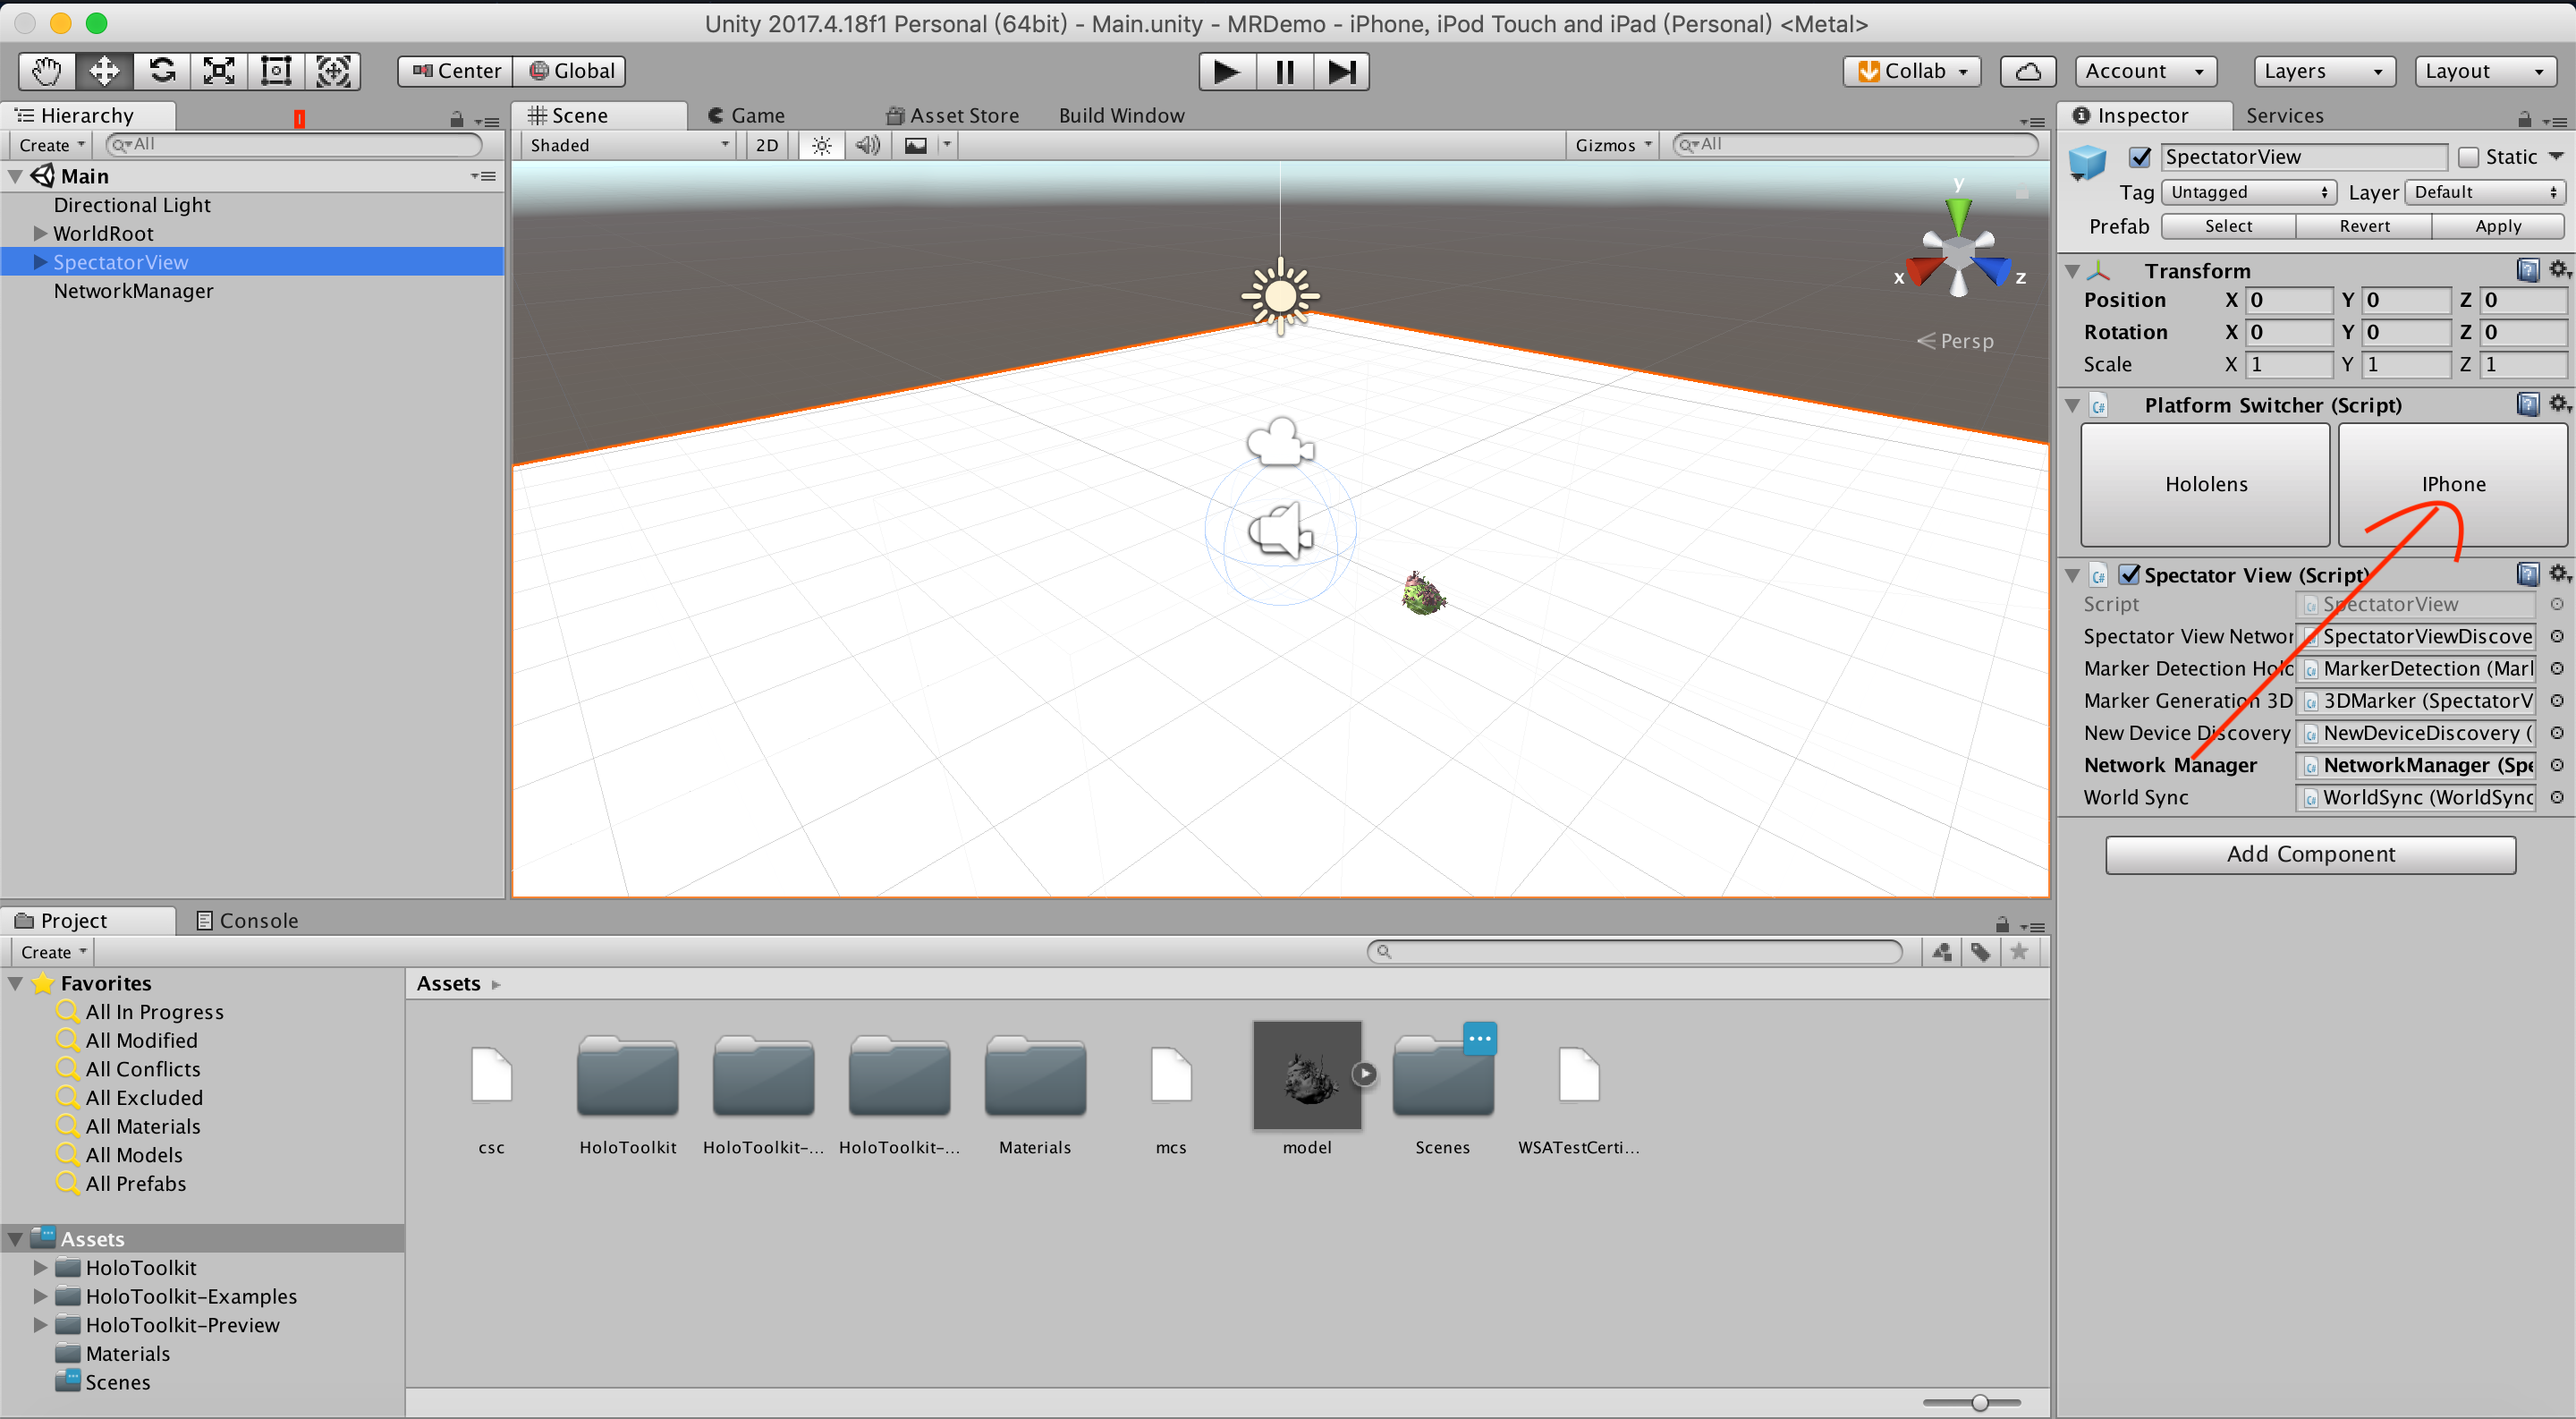Click search by label tag icon
The image size is (2576, 1419).
pos(1980,952)
